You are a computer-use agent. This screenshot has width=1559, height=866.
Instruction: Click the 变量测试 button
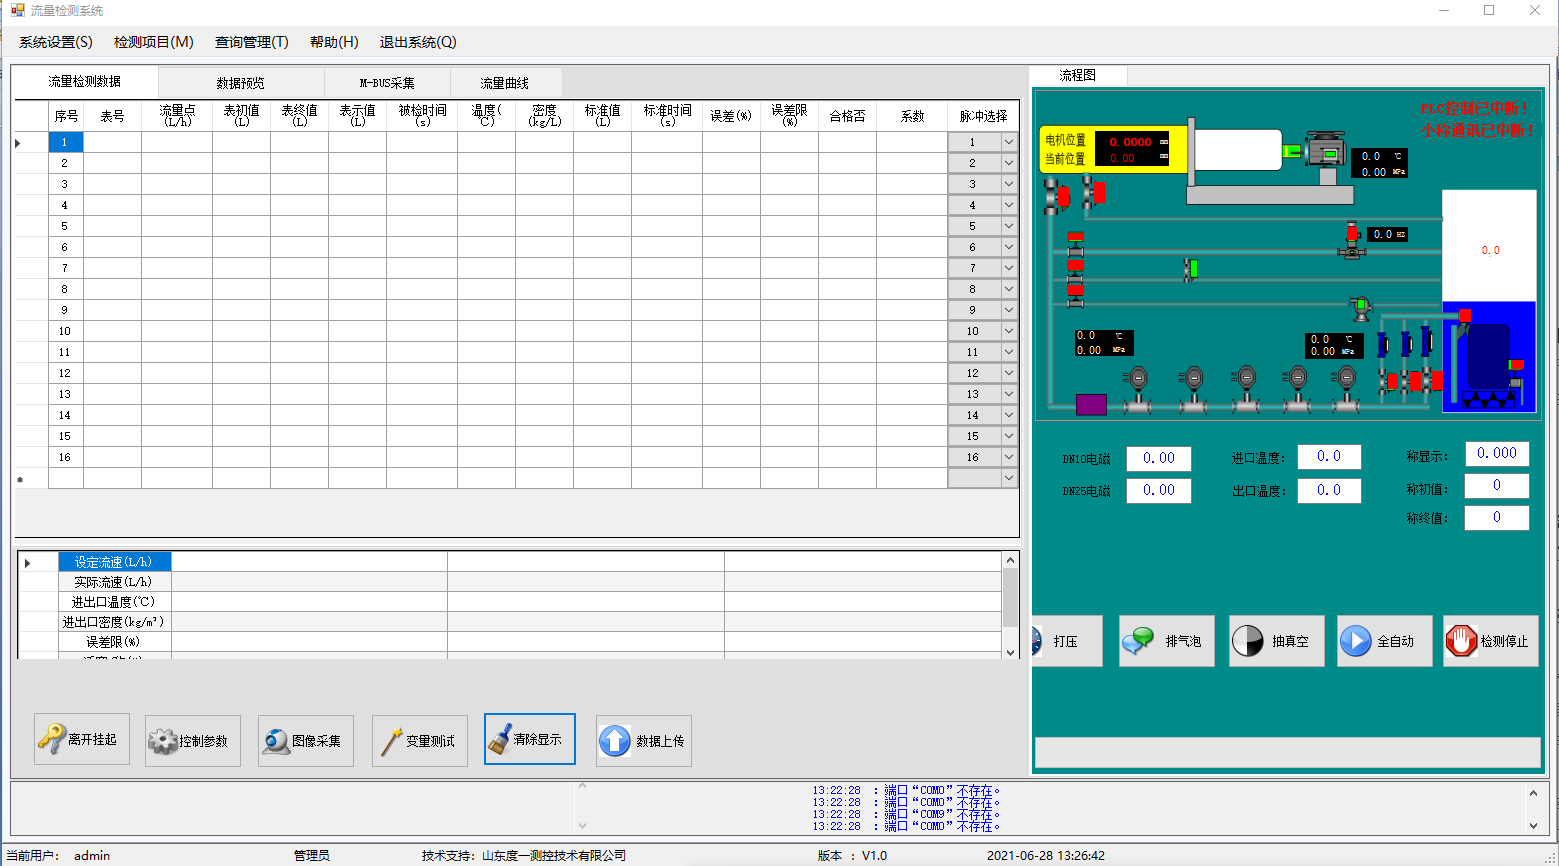point(420,741)
